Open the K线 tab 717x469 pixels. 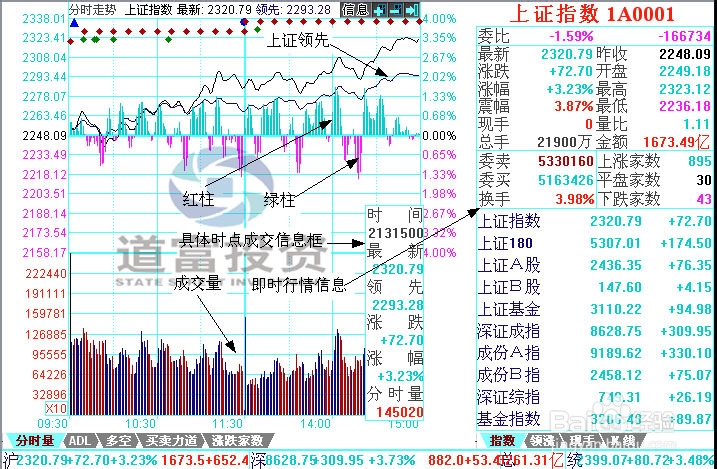621,441
